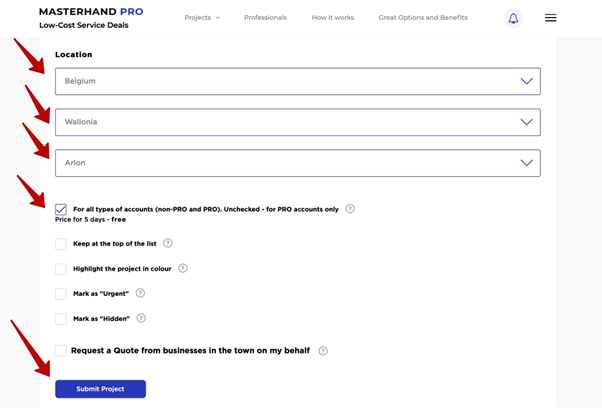Click help icon beside Request a Quote option
Screen dimensions: 602x408
323,351
